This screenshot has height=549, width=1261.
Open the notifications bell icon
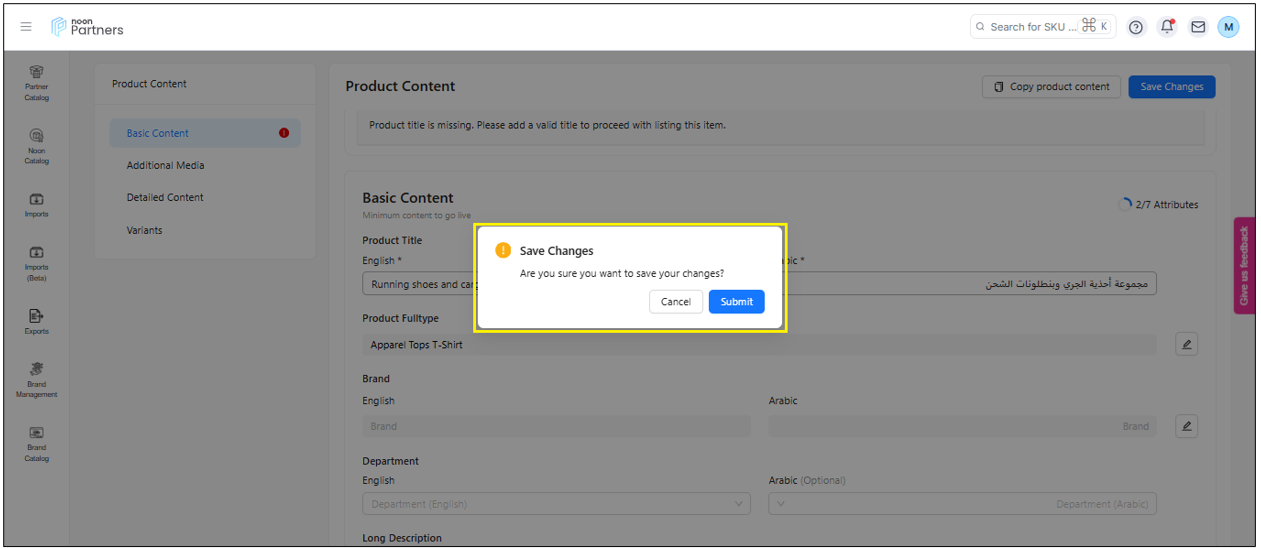[1166, 27]
